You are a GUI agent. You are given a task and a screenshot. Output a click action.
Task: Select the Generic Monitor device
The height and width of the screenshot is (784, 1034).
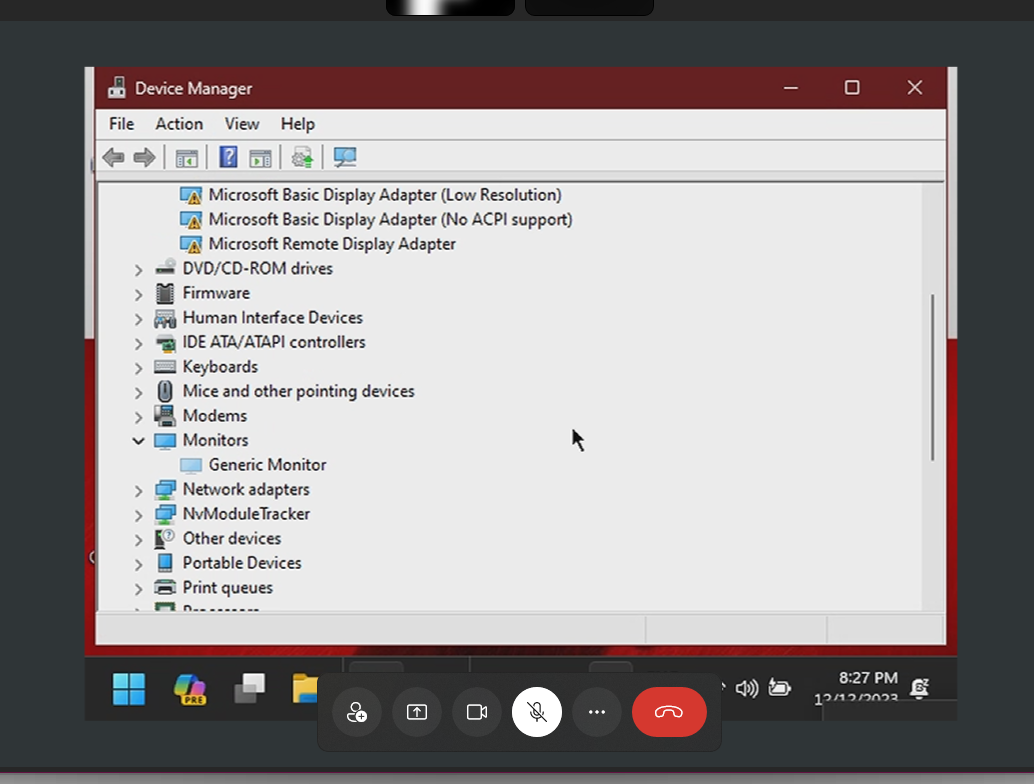(x=267, y=465)
